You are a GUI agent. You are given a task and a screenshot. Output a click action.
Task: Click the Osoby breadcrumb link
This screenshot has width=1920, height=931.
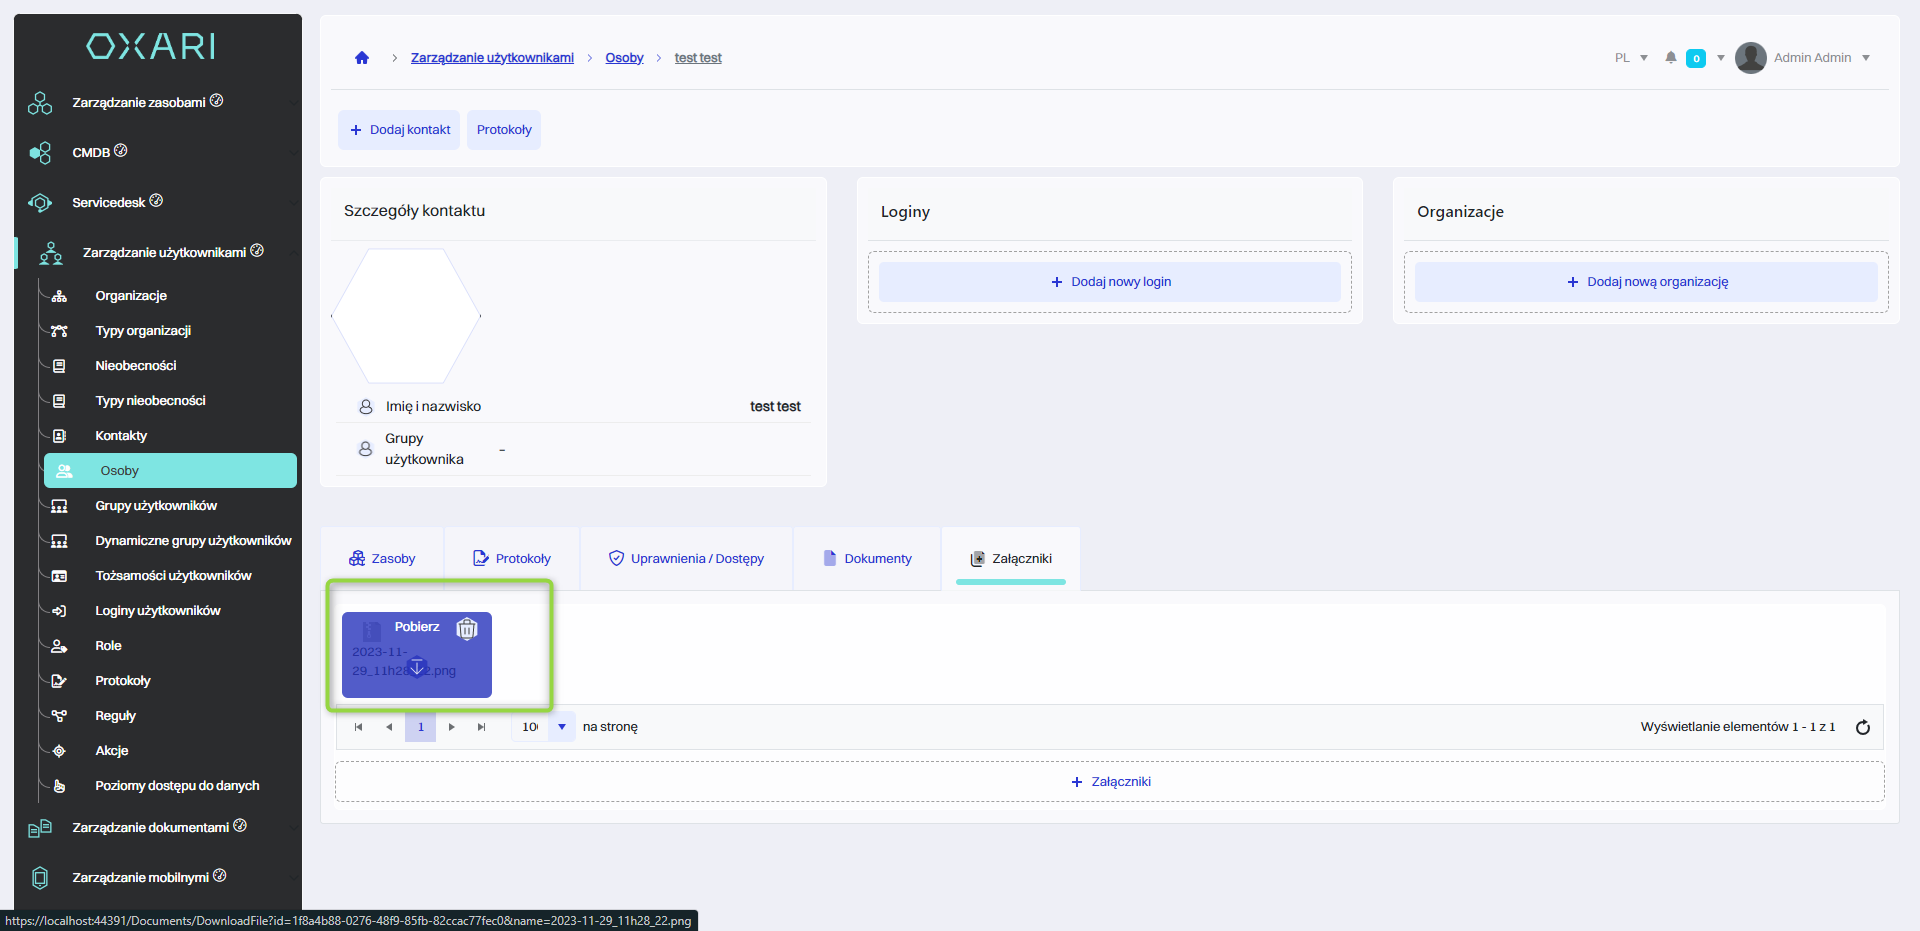[624, 58]
